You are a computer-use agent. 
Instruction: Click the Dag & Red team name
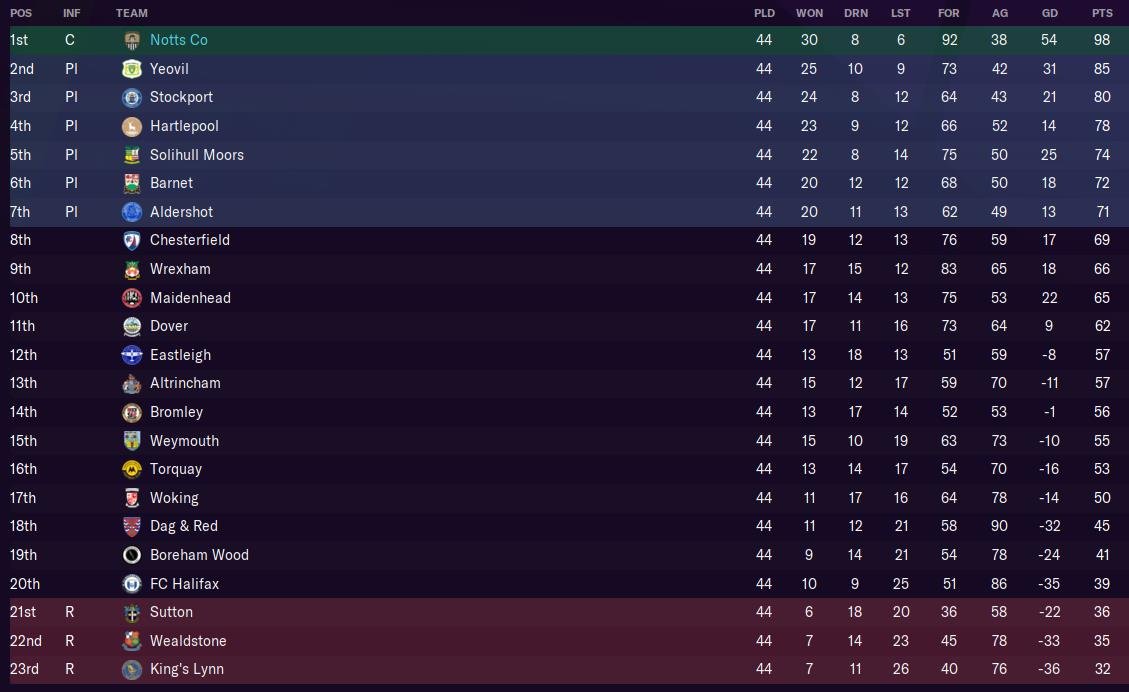click(183, 526)
